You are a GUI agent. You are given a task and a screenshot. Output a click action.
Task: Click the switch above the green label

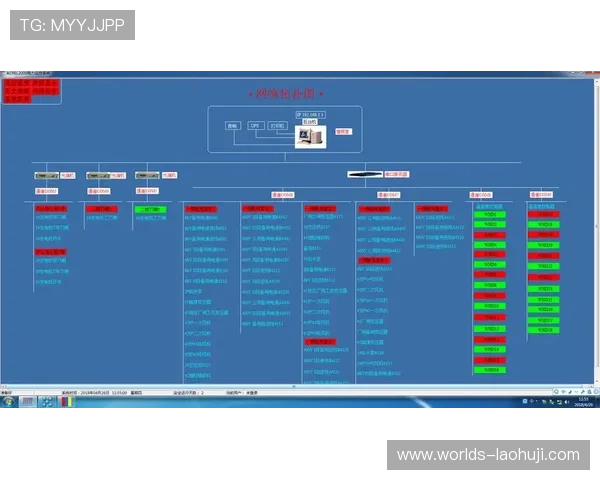(147, 175)
